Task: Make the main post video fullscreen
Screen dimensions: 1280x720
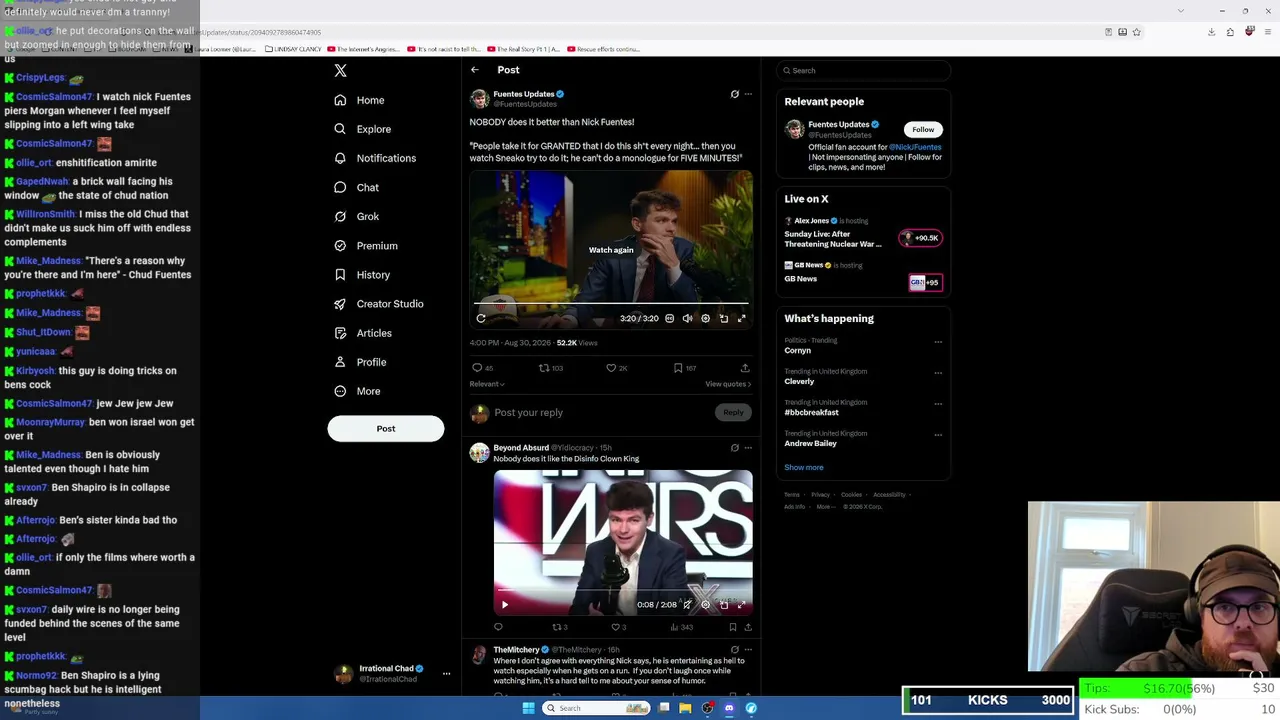Action: [x=741, y=318]
